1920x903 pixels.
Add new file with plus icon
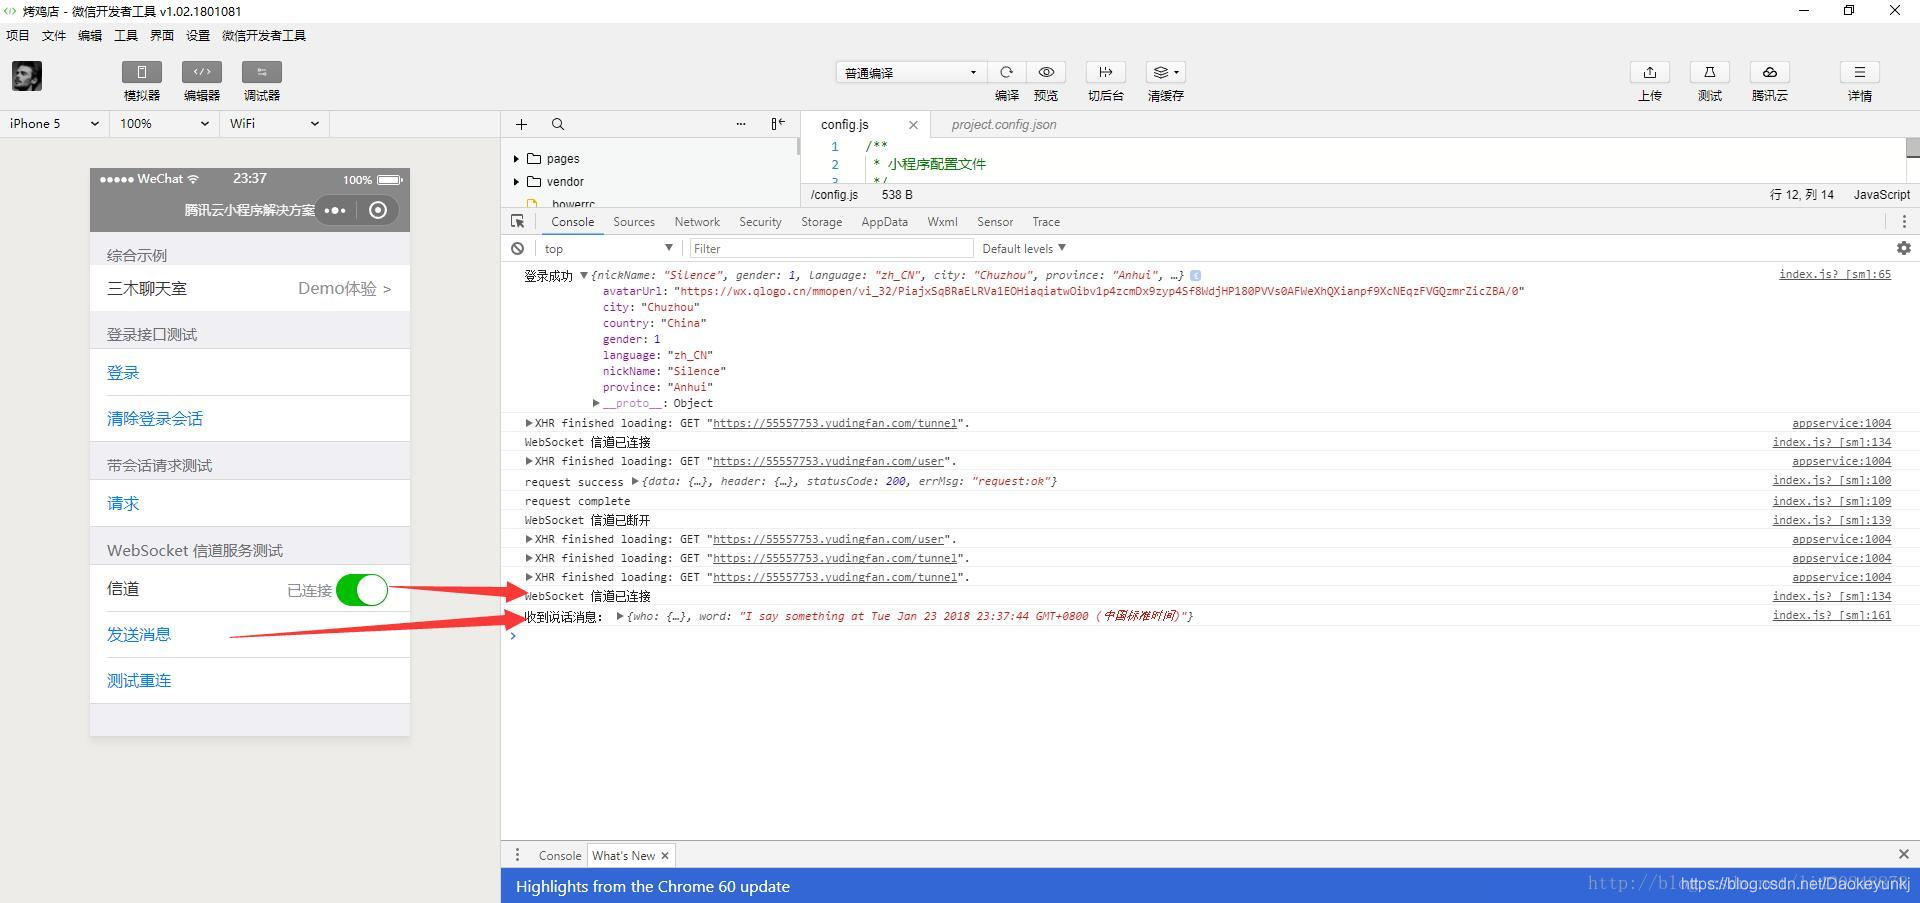(521, 124)
